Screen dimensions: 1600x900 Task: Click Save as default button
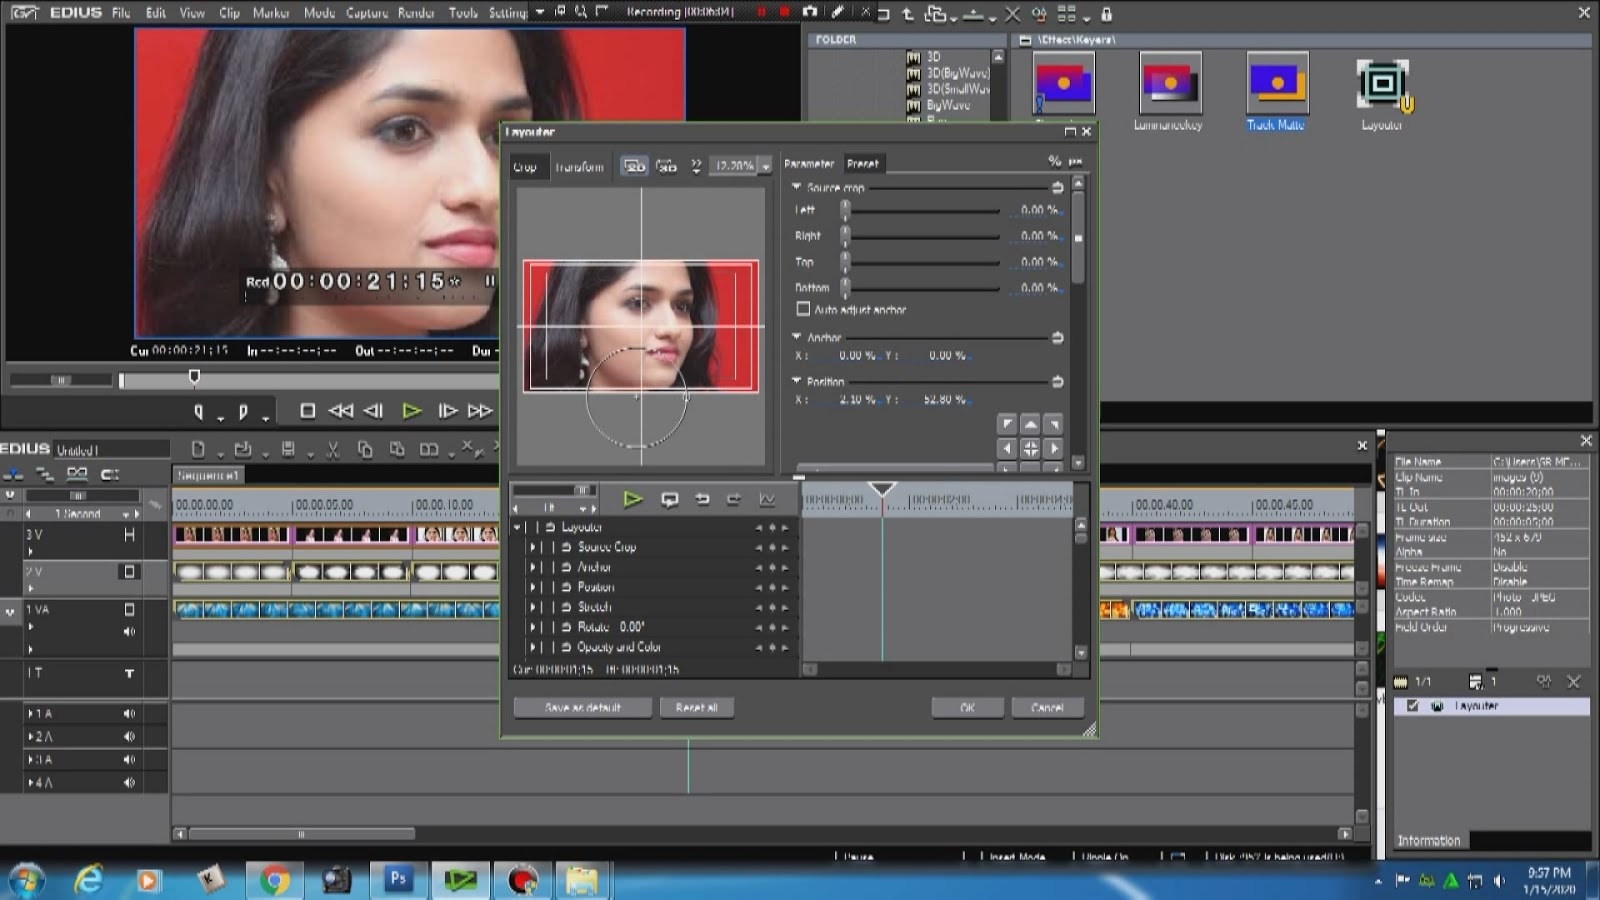tap(583, 708)
